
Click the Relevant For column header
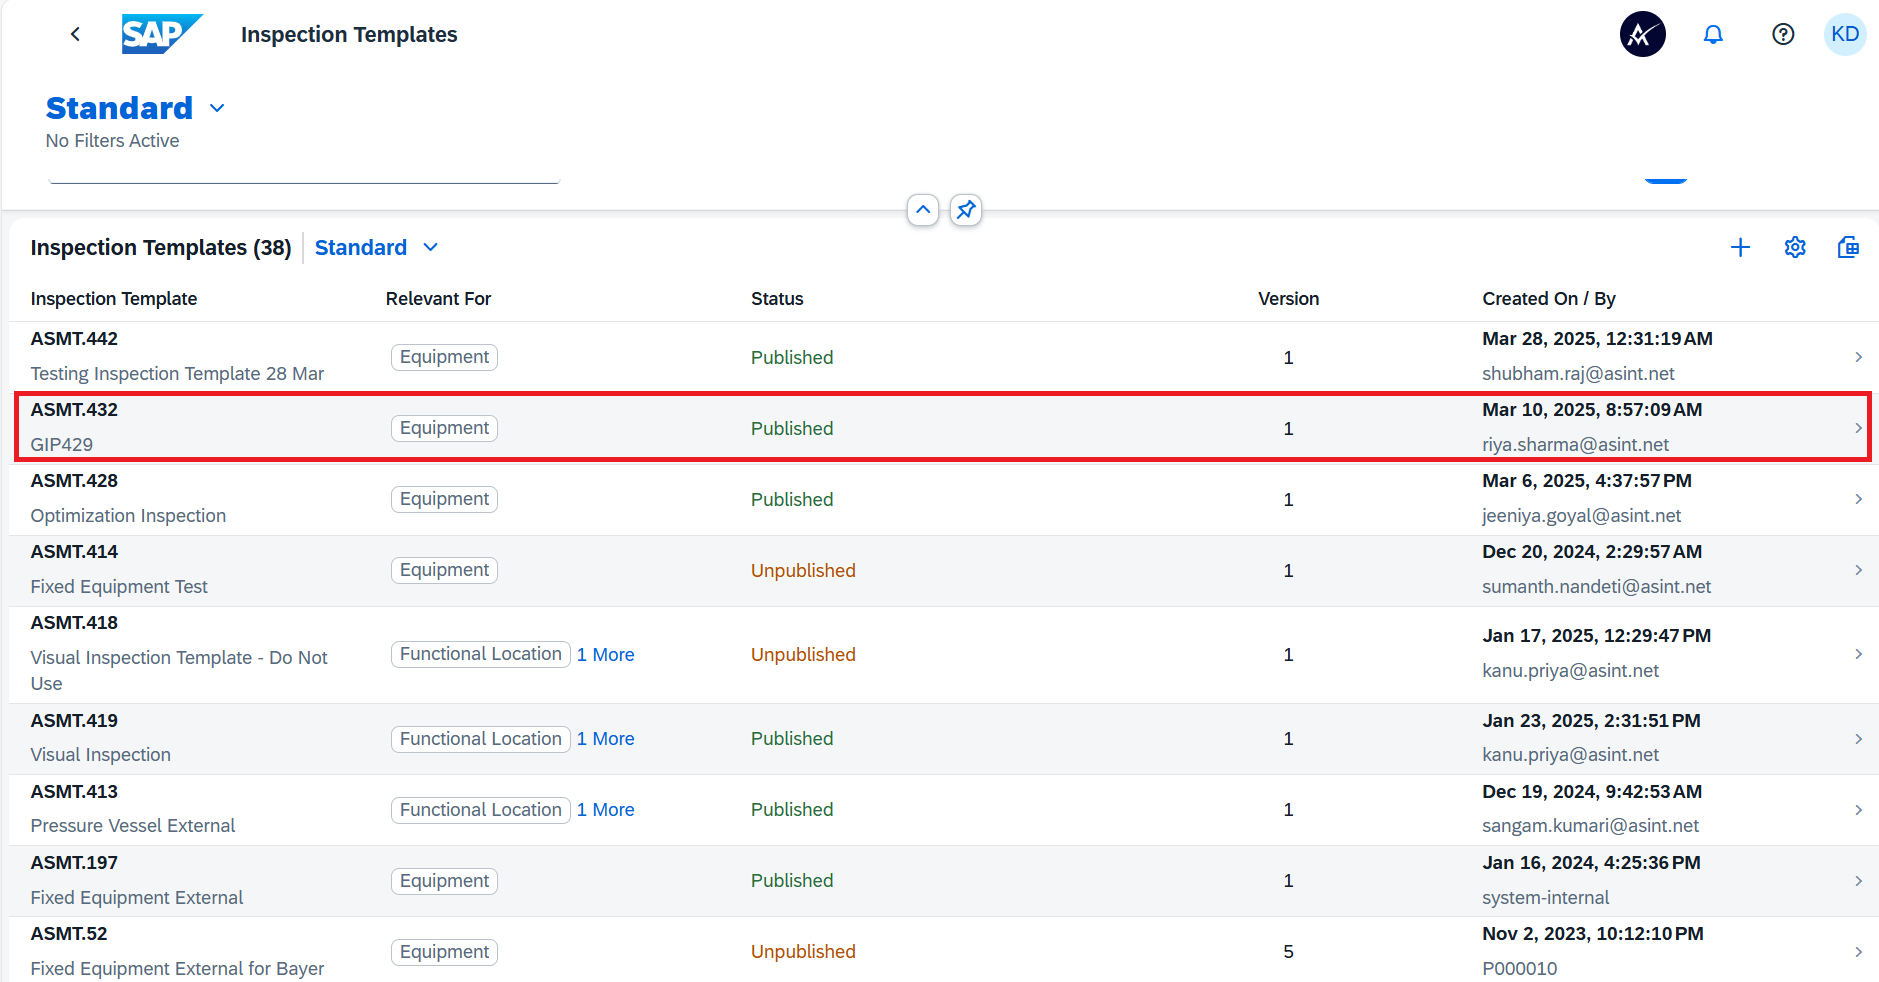pos(438,299)
